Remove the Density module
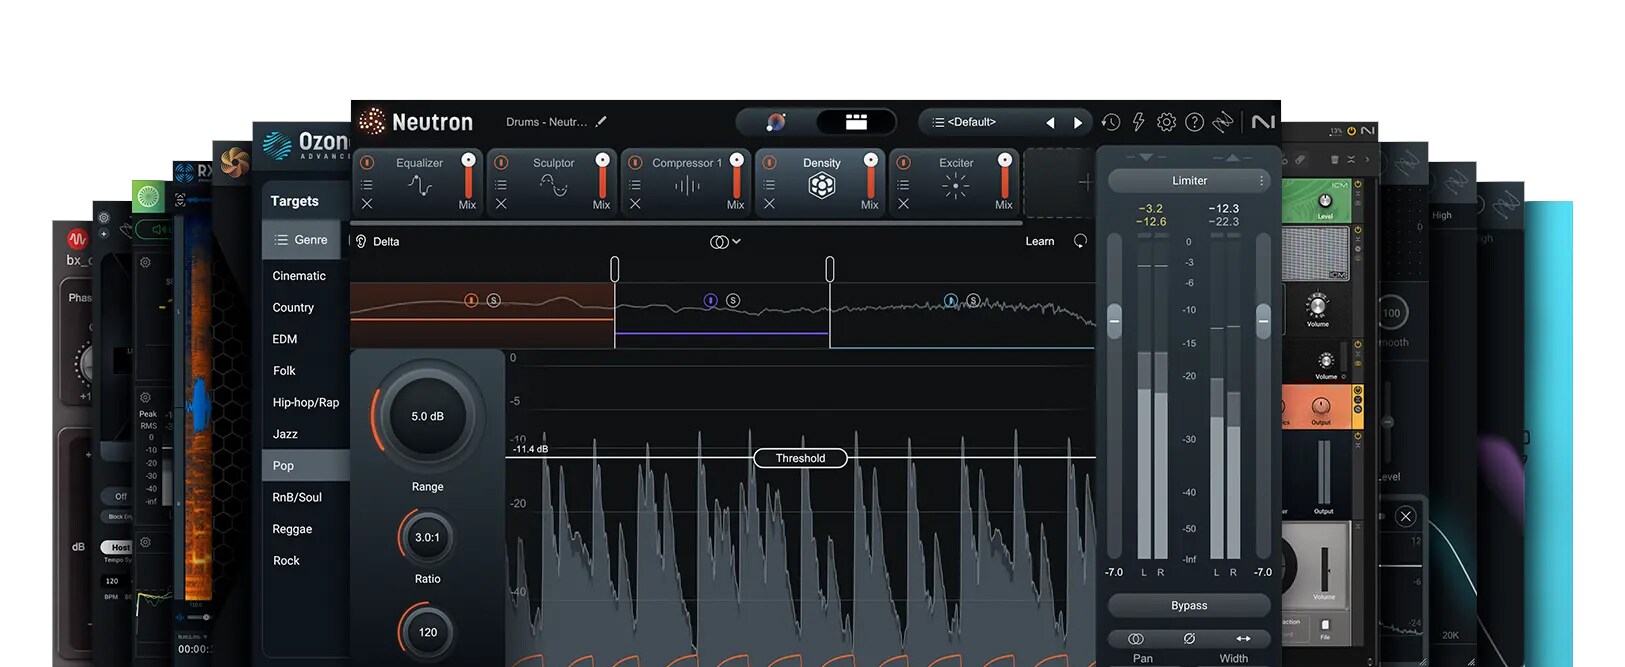The height and width of the screenshot is (667, 1625). pos(769,204)
